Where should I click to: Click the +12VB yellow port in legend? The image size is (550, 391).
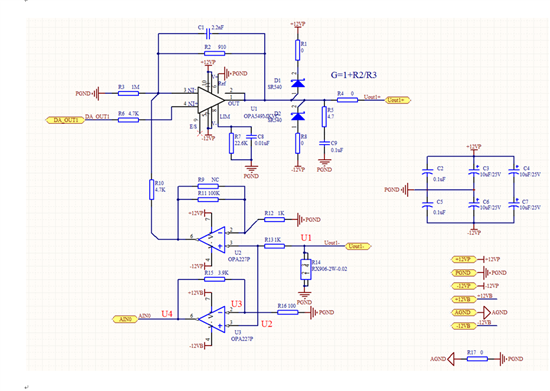(464, 299)
